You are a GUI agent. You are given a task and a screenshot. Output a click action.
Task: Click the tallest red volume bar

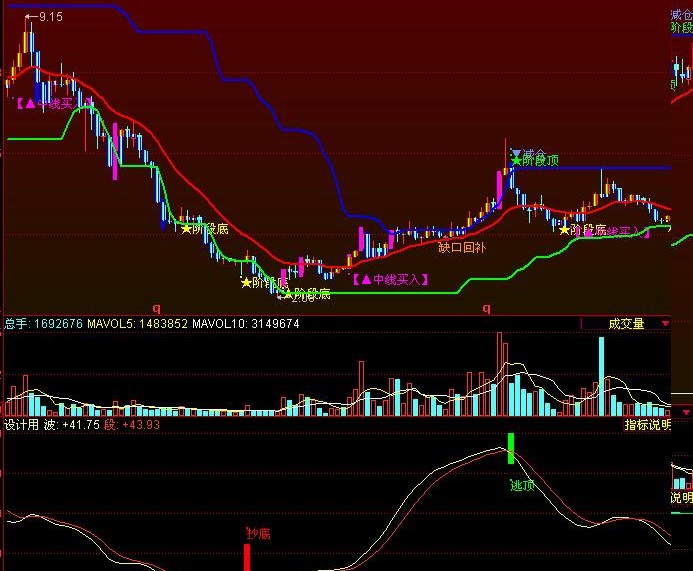499,374
